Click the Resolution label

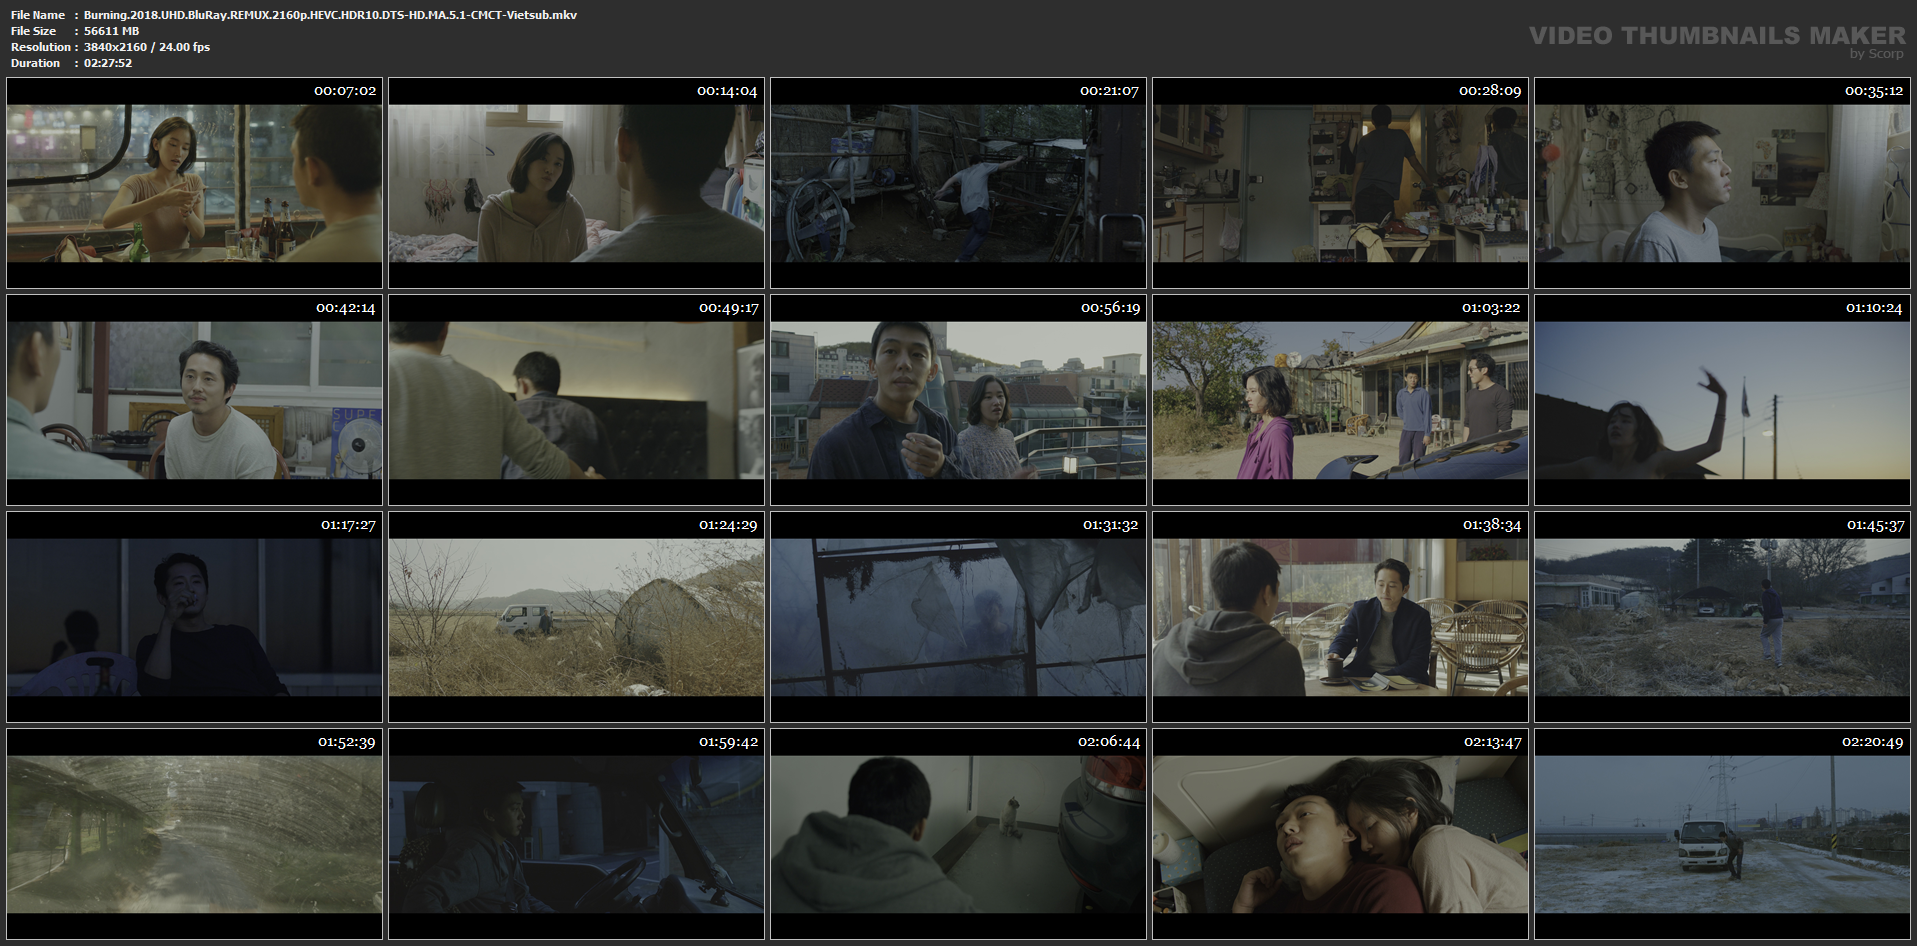(41, 47)
